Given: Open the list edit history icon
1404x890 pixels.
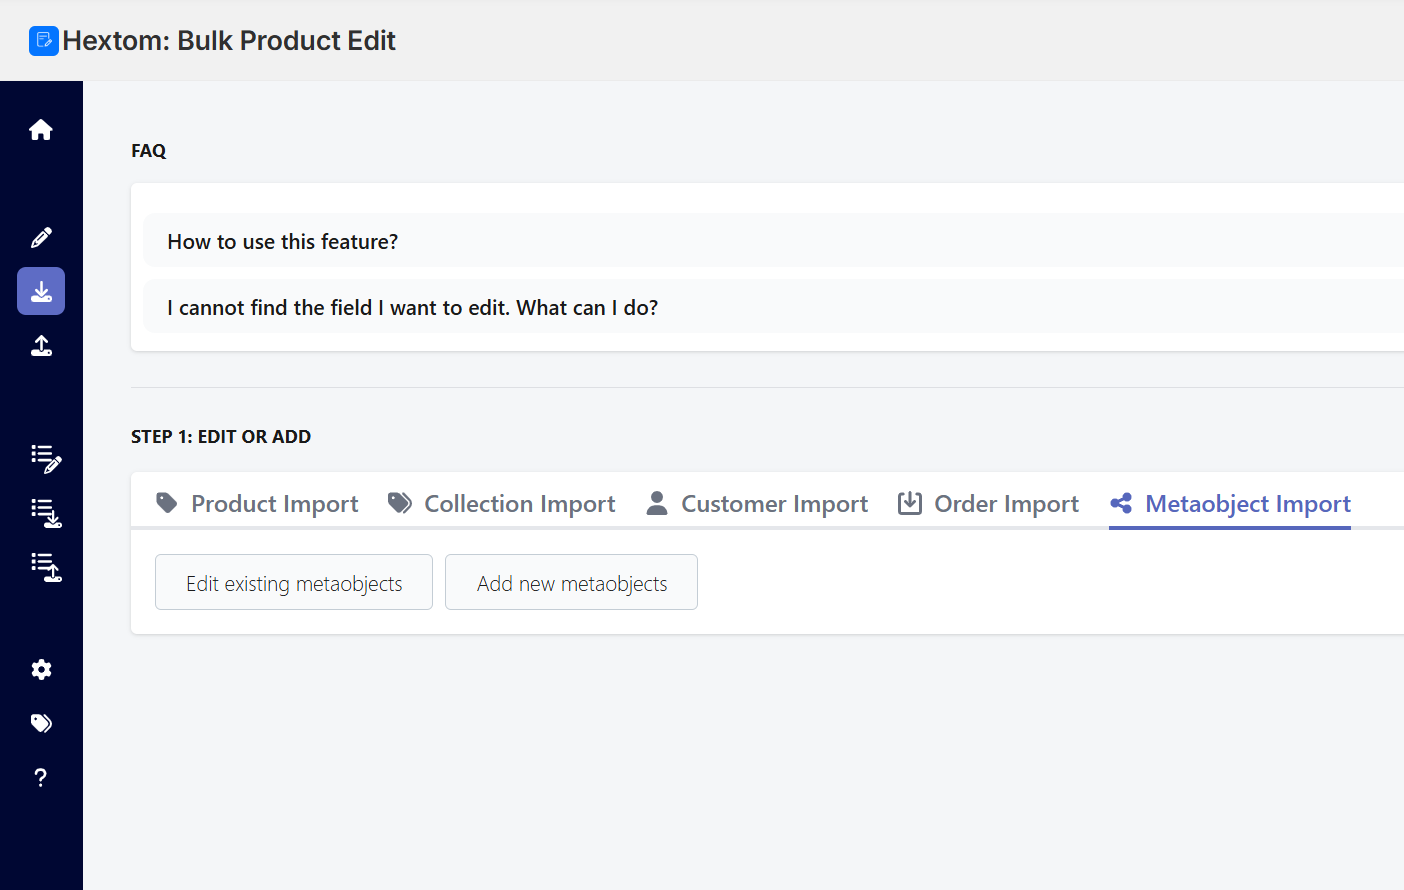Looking at the screenshot, I should pos(46,459).
